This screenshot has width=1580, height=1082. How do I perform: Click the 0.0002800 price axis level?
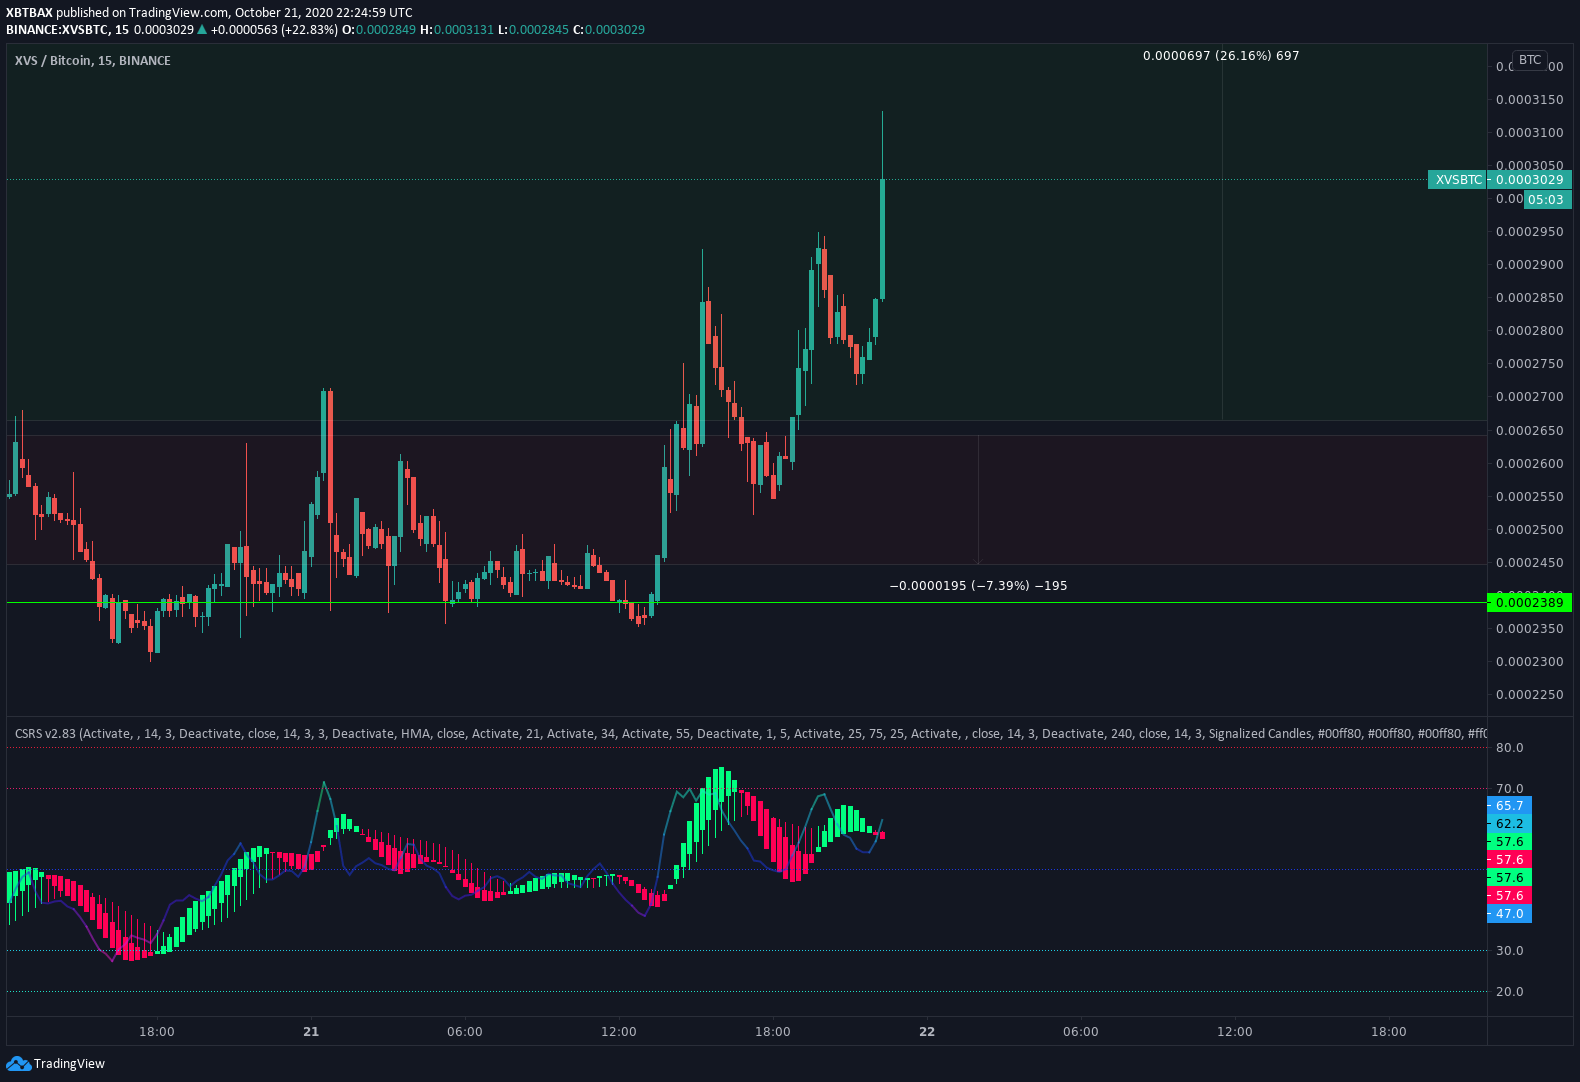click(1530, 331)
